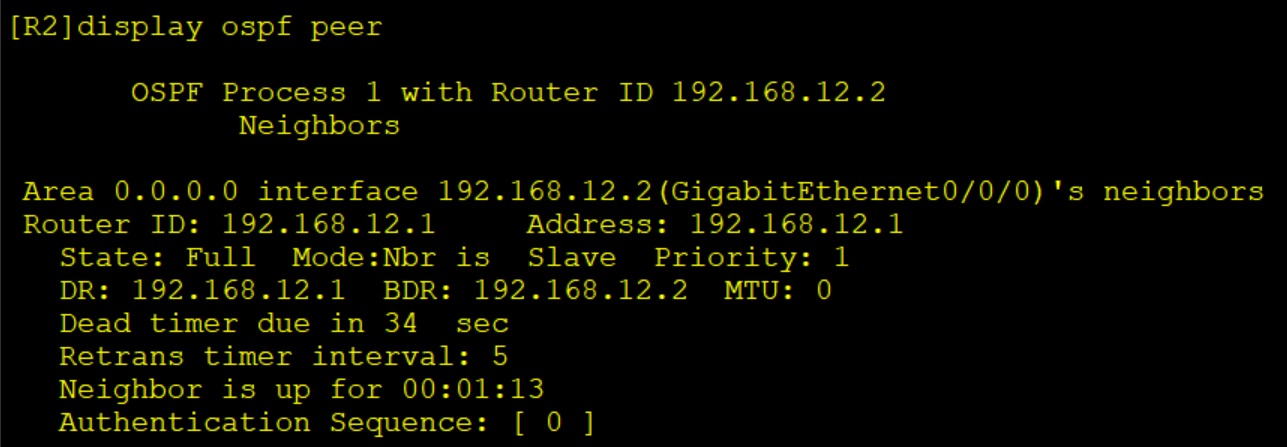
Task: Click the 'MTU: 0' value
Action: [778, 290]
